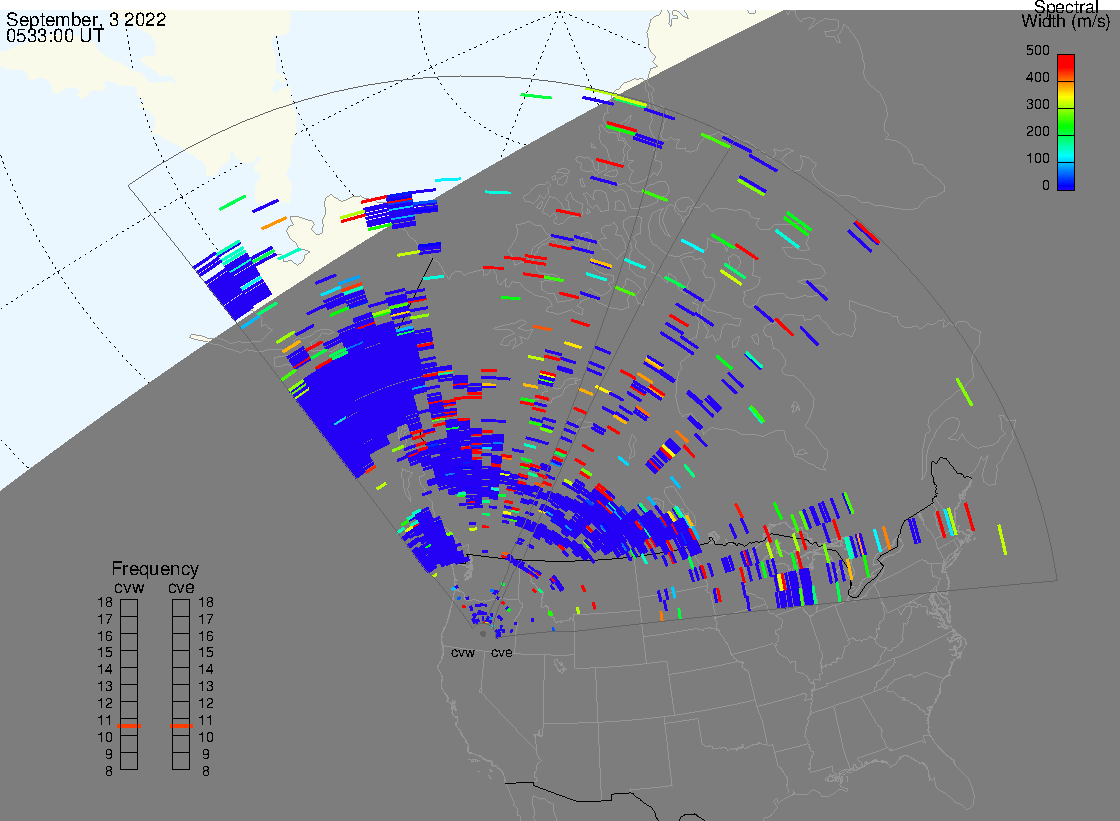Click the red marker on cvw frequency bar
The width and height of the screenshot is (1120, 821).
[x=129, y=726]
